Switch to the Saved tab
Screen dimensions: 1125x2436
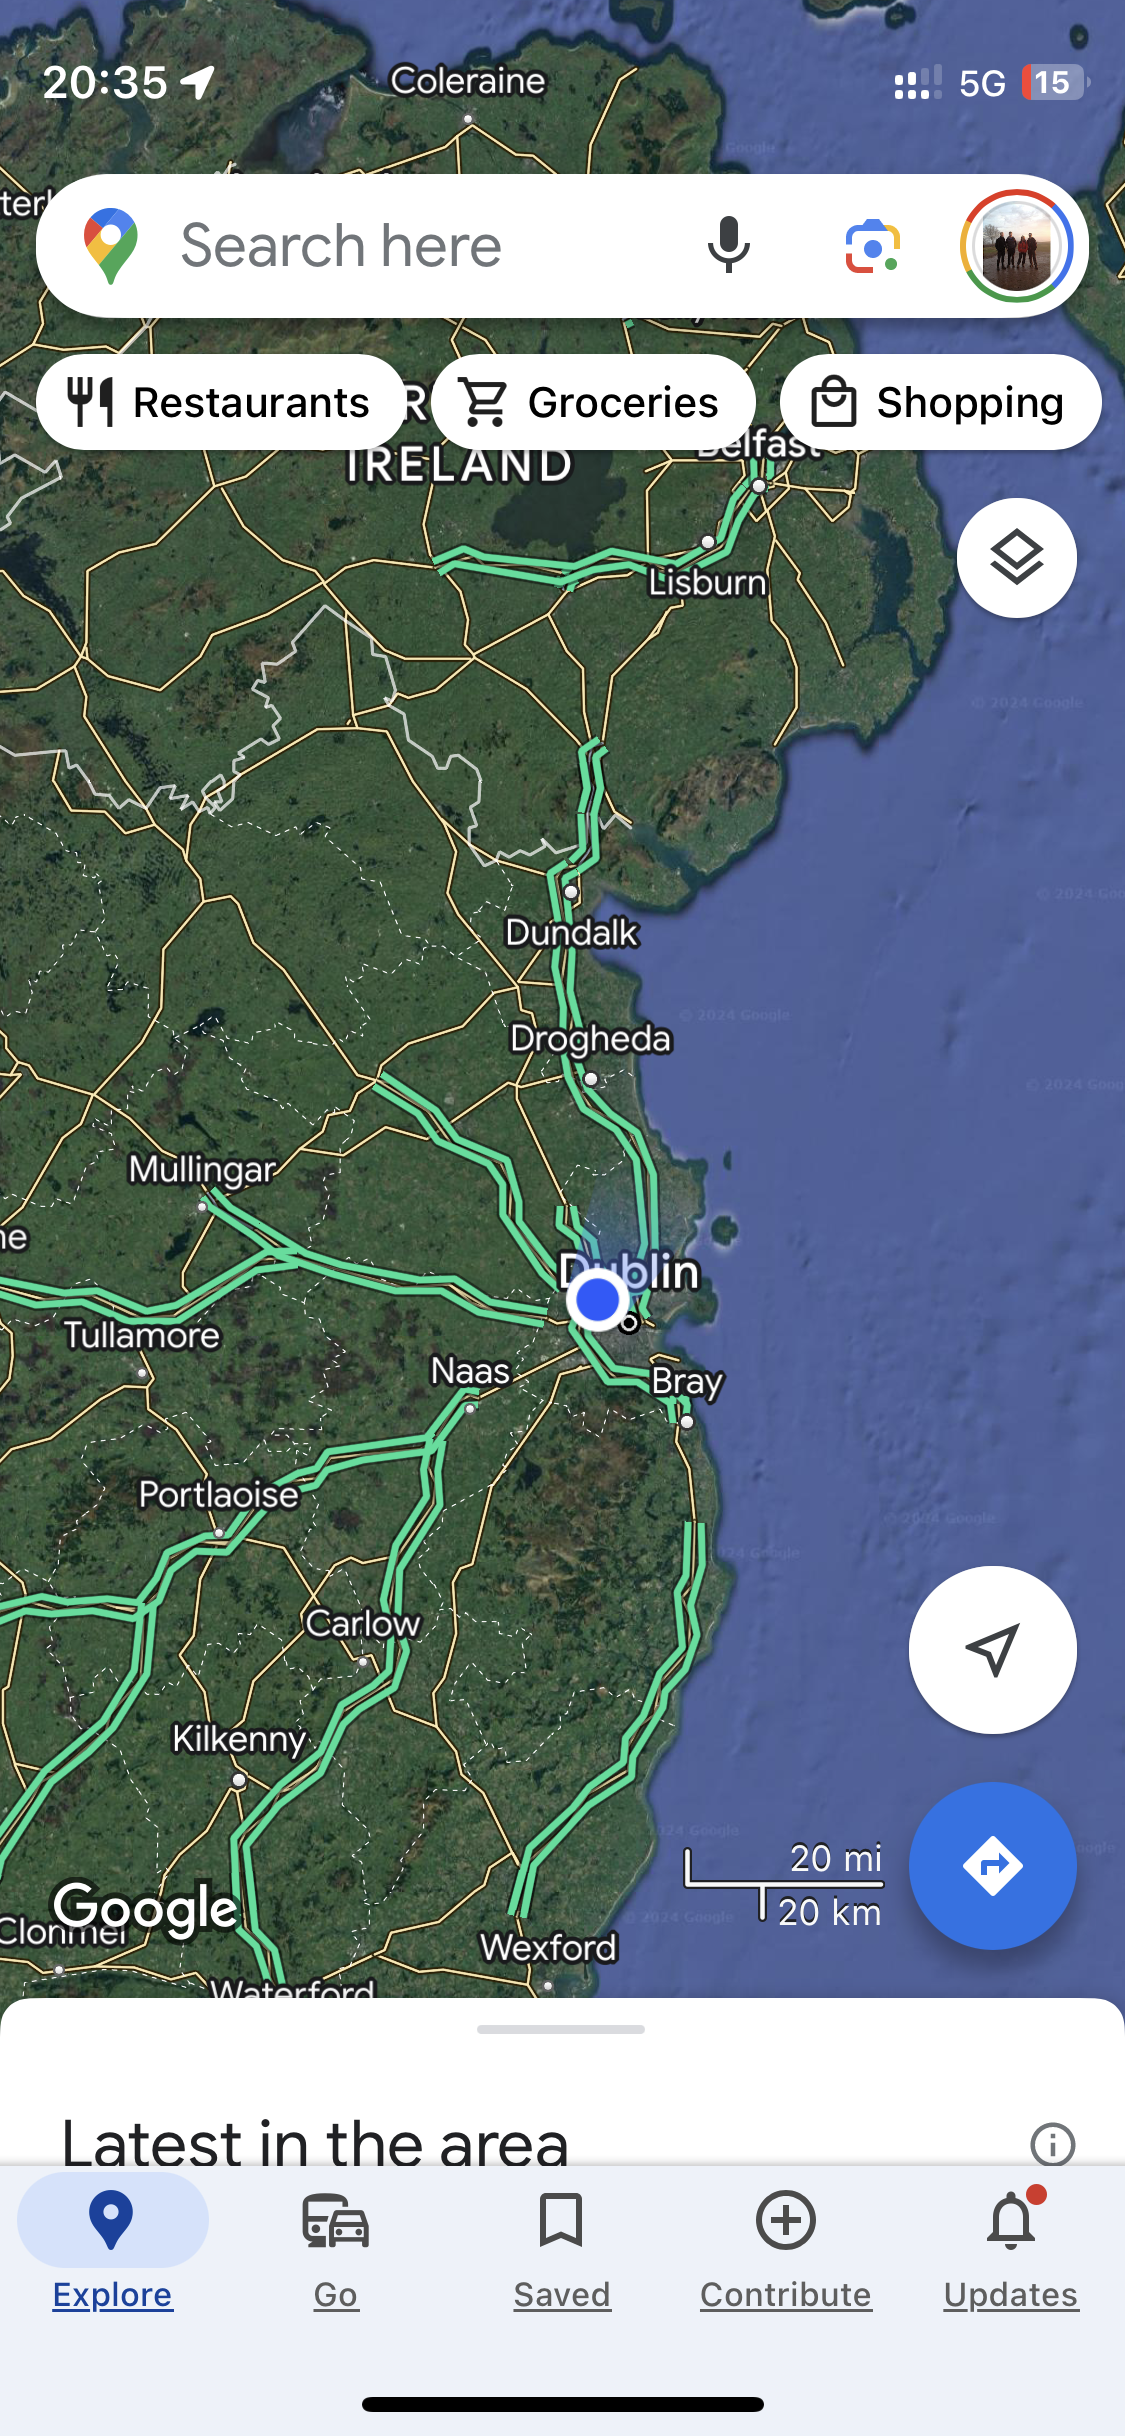pyautogui.click(x=562, y=2250)
